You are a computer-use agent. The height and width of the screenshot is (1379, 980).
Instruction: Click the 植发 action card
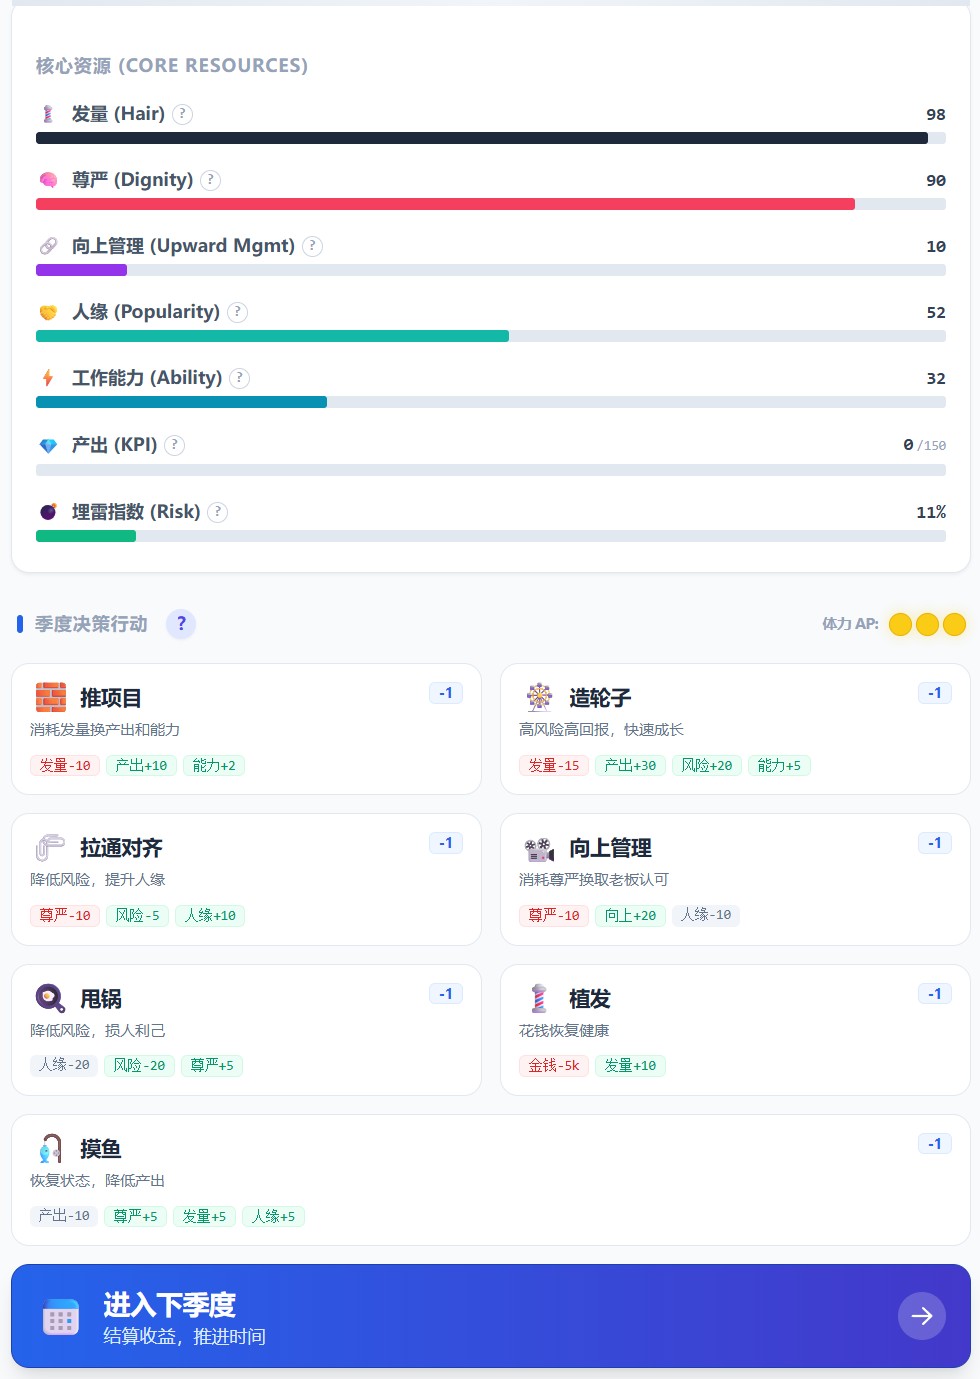[x=734, y=1029]
